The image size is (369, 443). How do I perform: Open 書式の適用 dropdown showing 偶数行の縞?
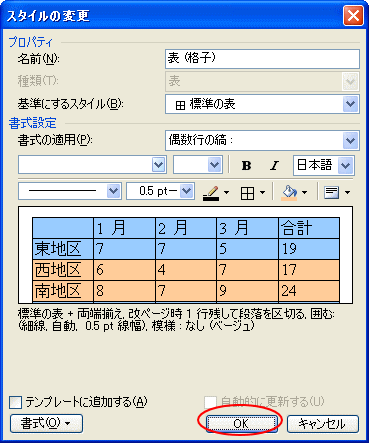click(x=351, y=140)
